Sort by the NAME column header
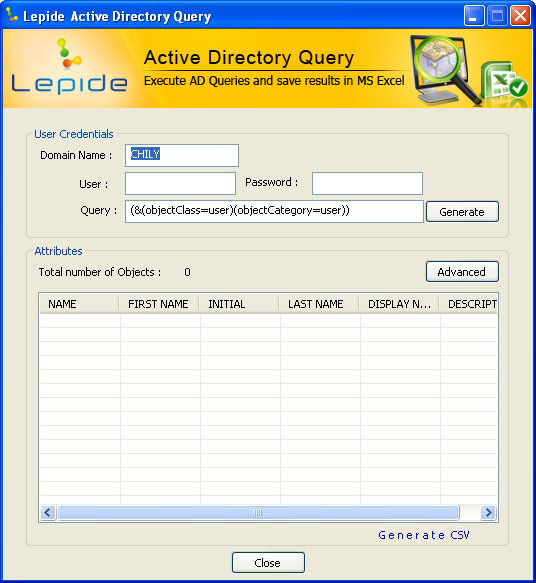Image resolution: width=536 pixels, height=583 pixels. click(79, 304)
